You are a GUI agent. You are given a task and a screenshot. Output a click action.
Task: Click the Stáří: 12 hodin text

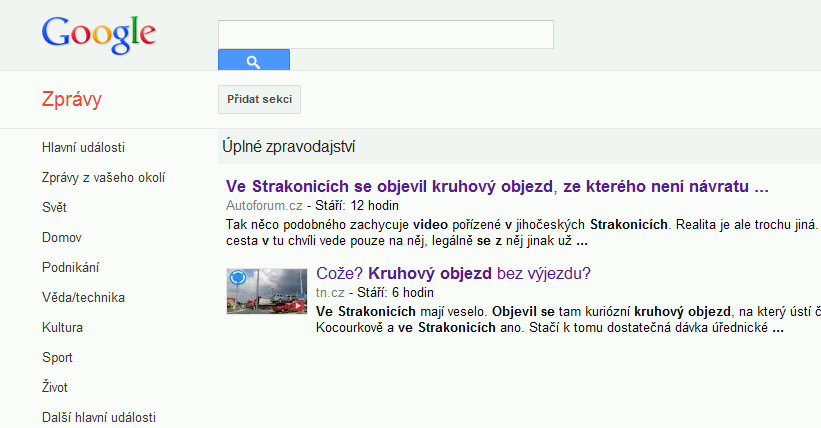click(357, 205)
